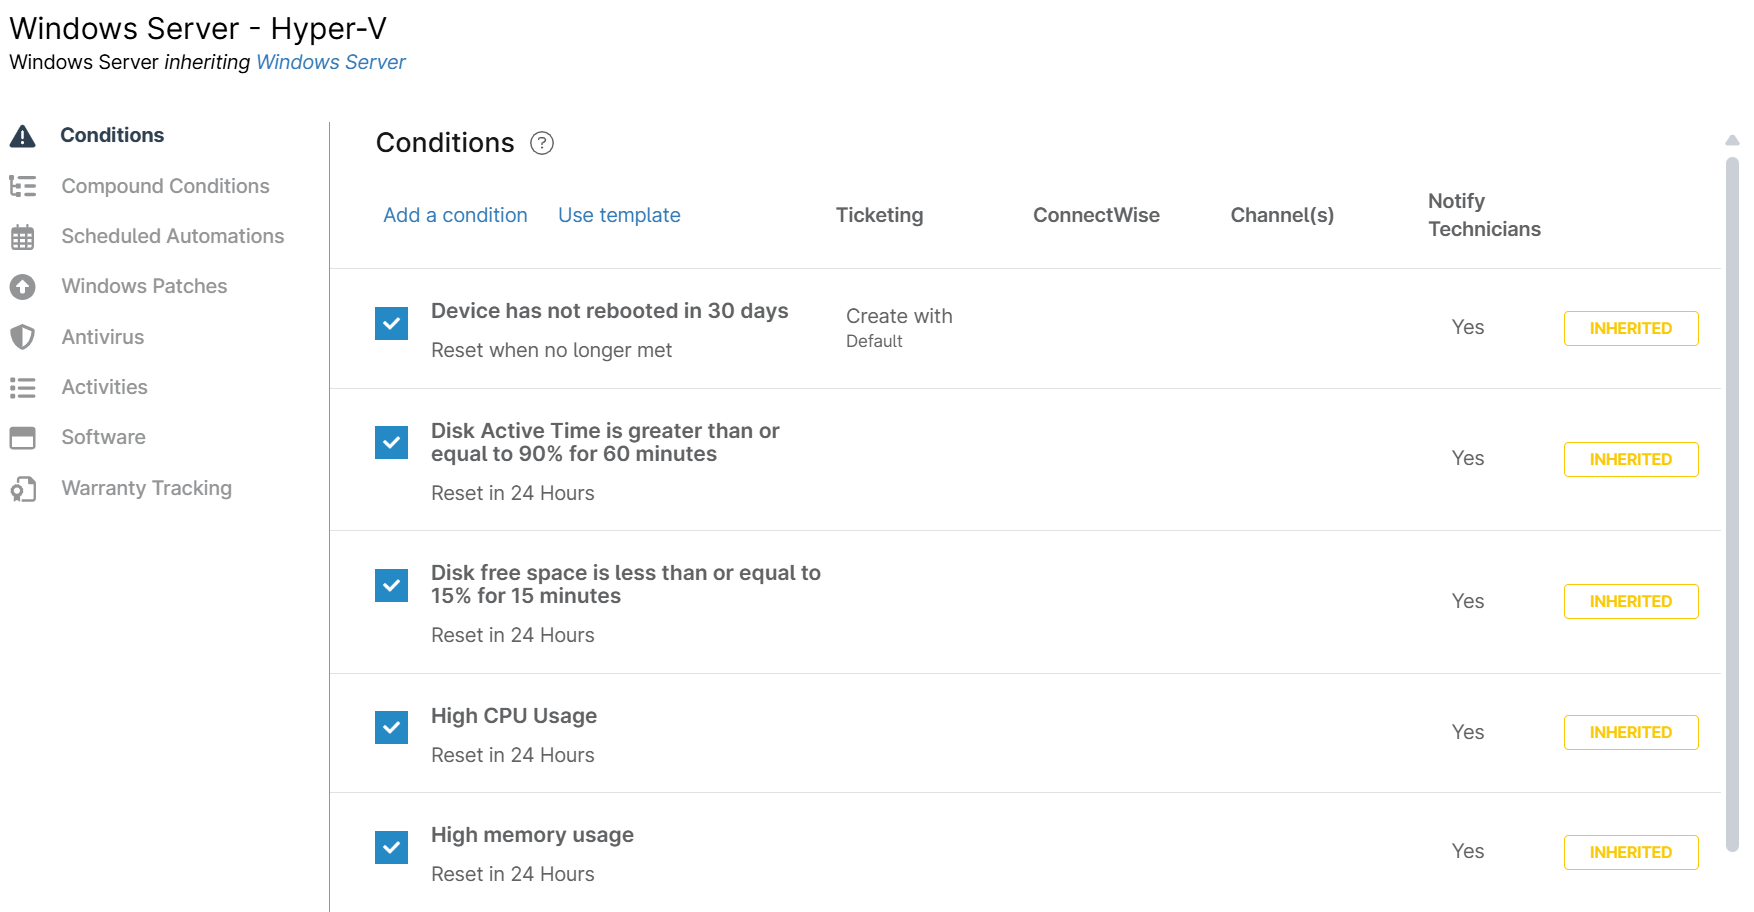Uncheck Device has not rebooted condition
The width and height of the screenshot is (1754, 912).
click(391, 323)
